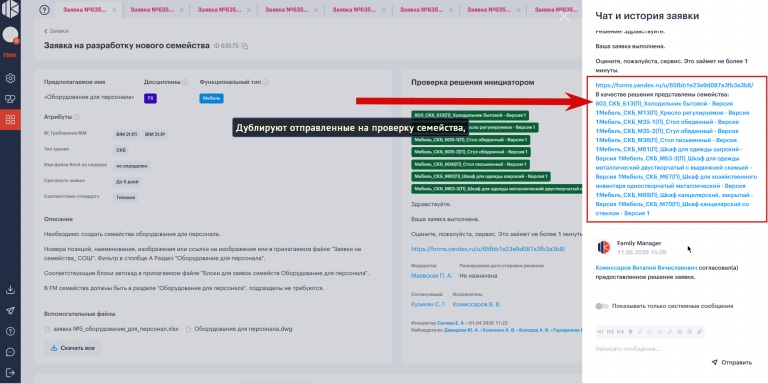Screen dimensions: 768x384
Task: Click the help circle icon before the tabs
Action: [x=45, y=10]
